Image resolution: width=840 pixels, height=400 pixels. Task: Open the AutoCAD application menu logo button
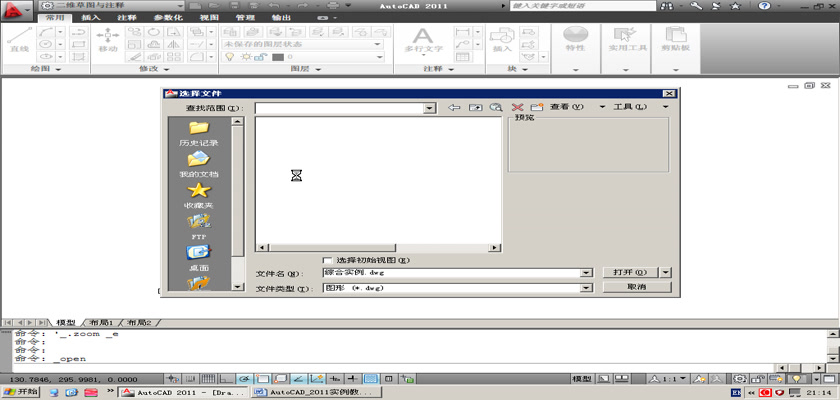click(x=15, y=11)
